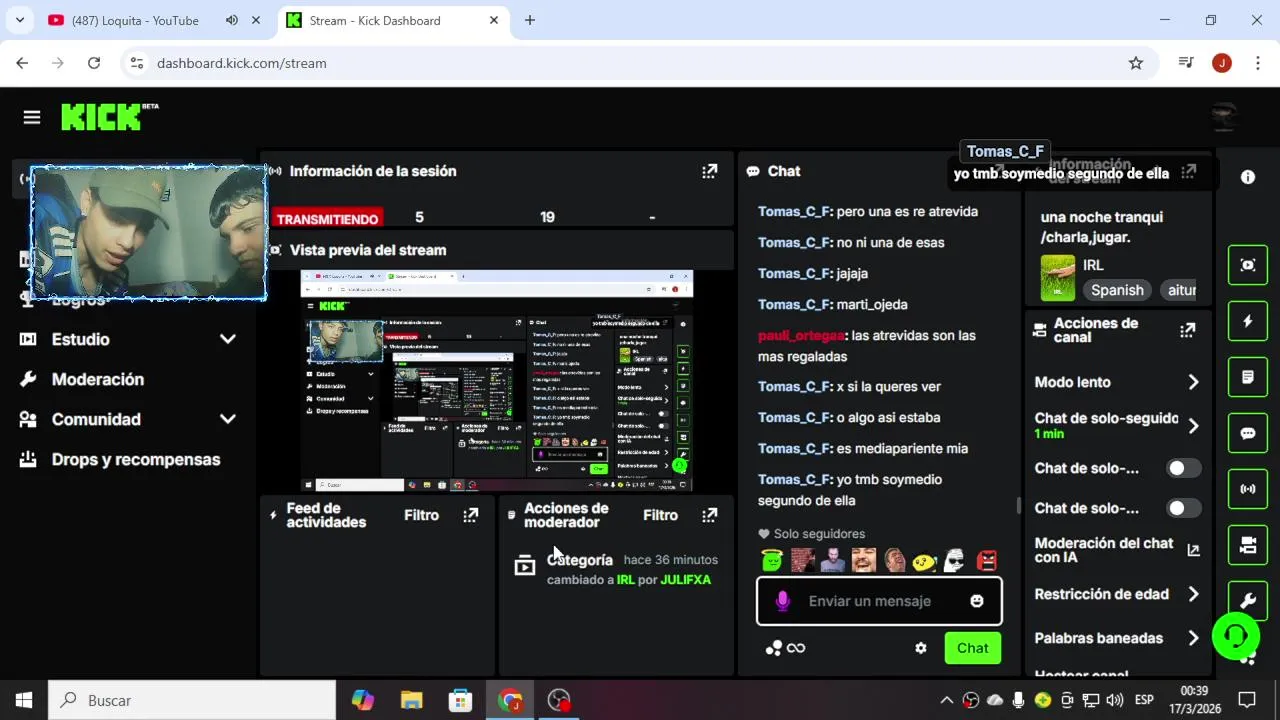The height and width of the screenshot is (720, 1280).
Task: Toggle the first Chat de solo-... switch
Action: (x=1184, y=468)
